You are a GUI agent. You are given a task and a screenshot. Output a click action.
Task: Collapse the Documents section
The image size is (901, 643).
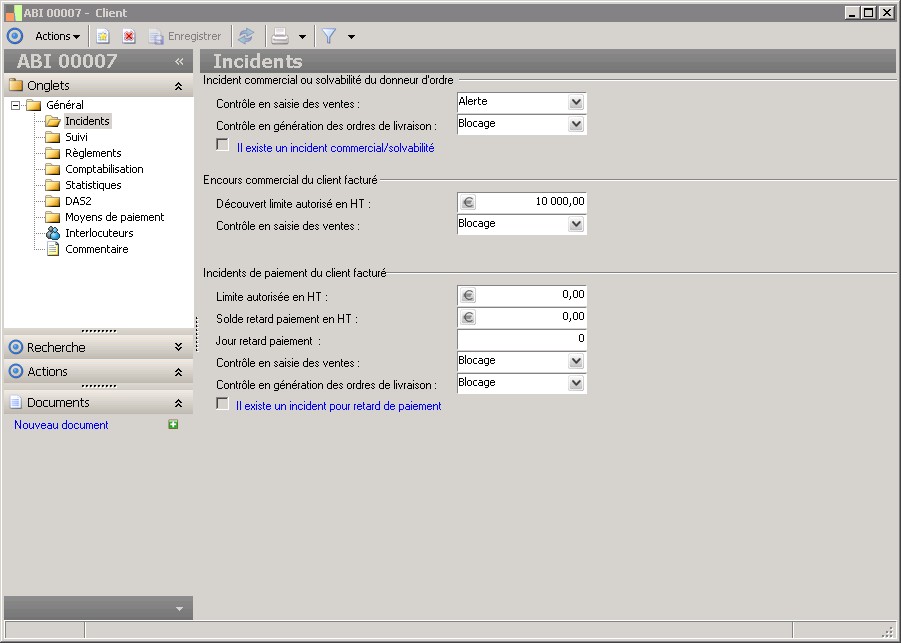pyautogui.click(x=178, y=403)
